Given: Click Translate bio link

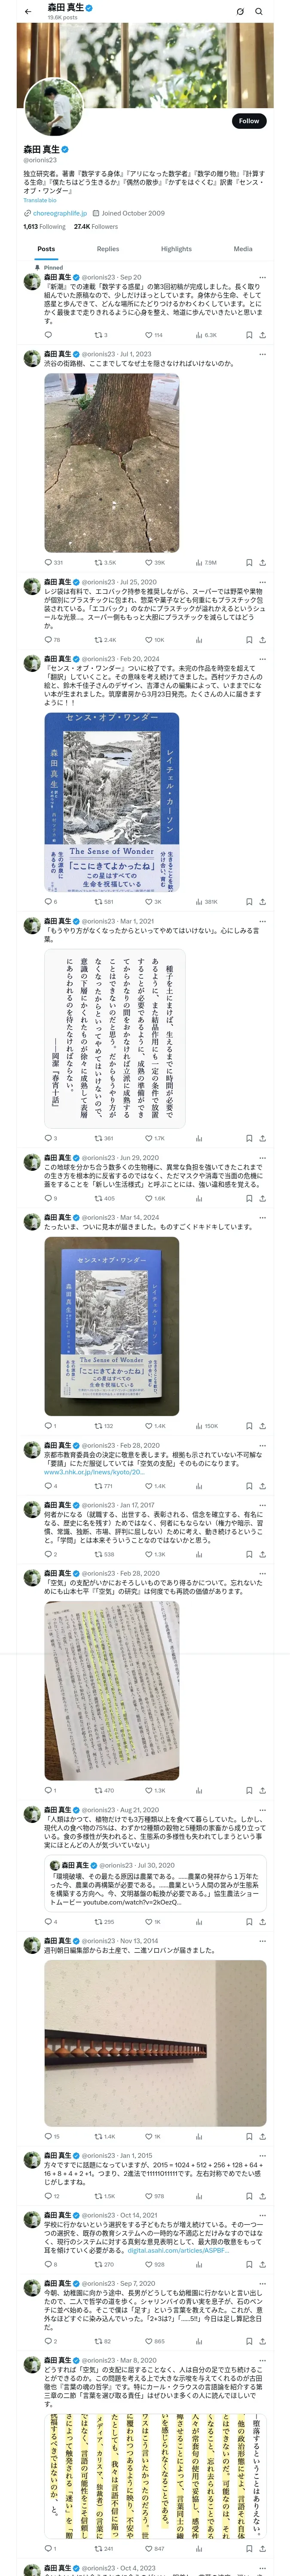Looking at the screenshot, I should click(x=40, y=200).
